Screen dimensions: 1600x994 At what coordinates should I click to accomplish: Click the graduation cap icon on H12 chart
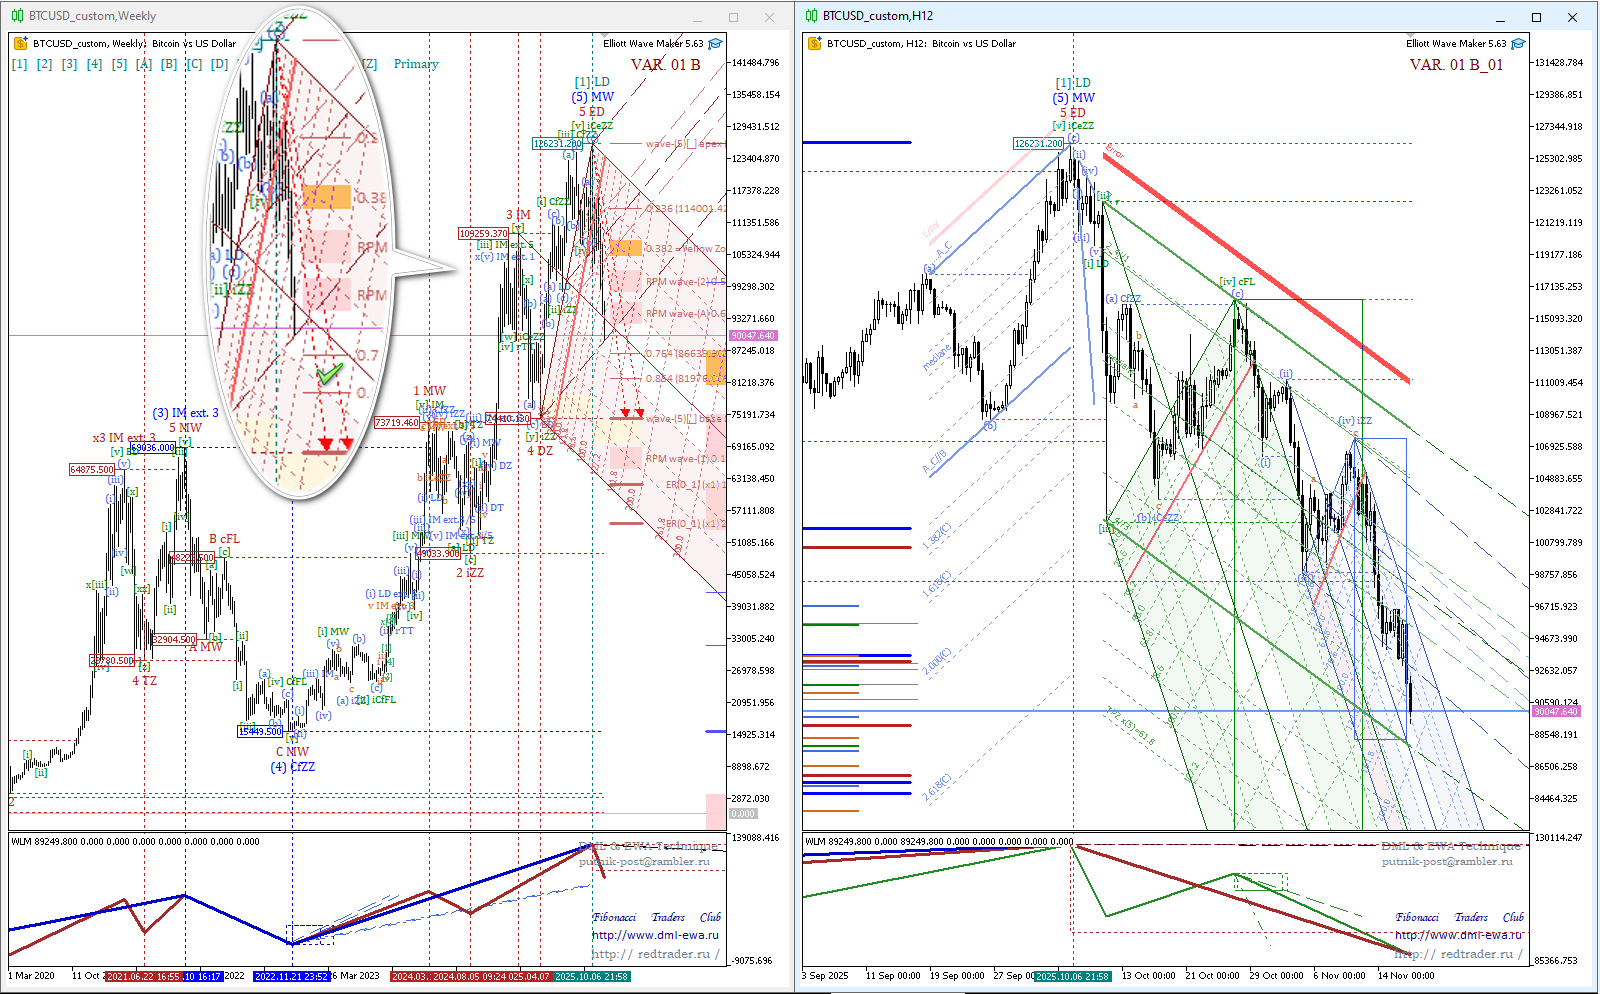pyautogui.click(x=1519, y=44)
